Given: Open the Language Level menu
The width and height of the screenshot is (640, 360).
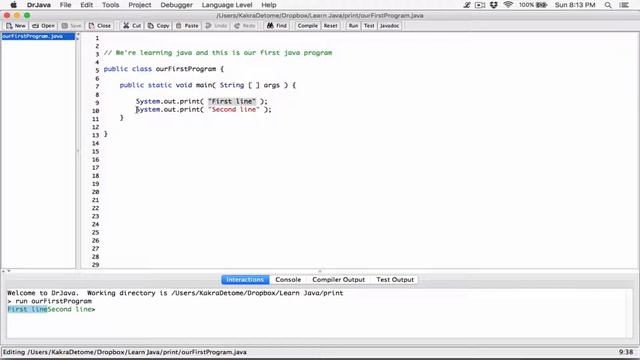Looking at the screenshot, I should tap(227, 5).
